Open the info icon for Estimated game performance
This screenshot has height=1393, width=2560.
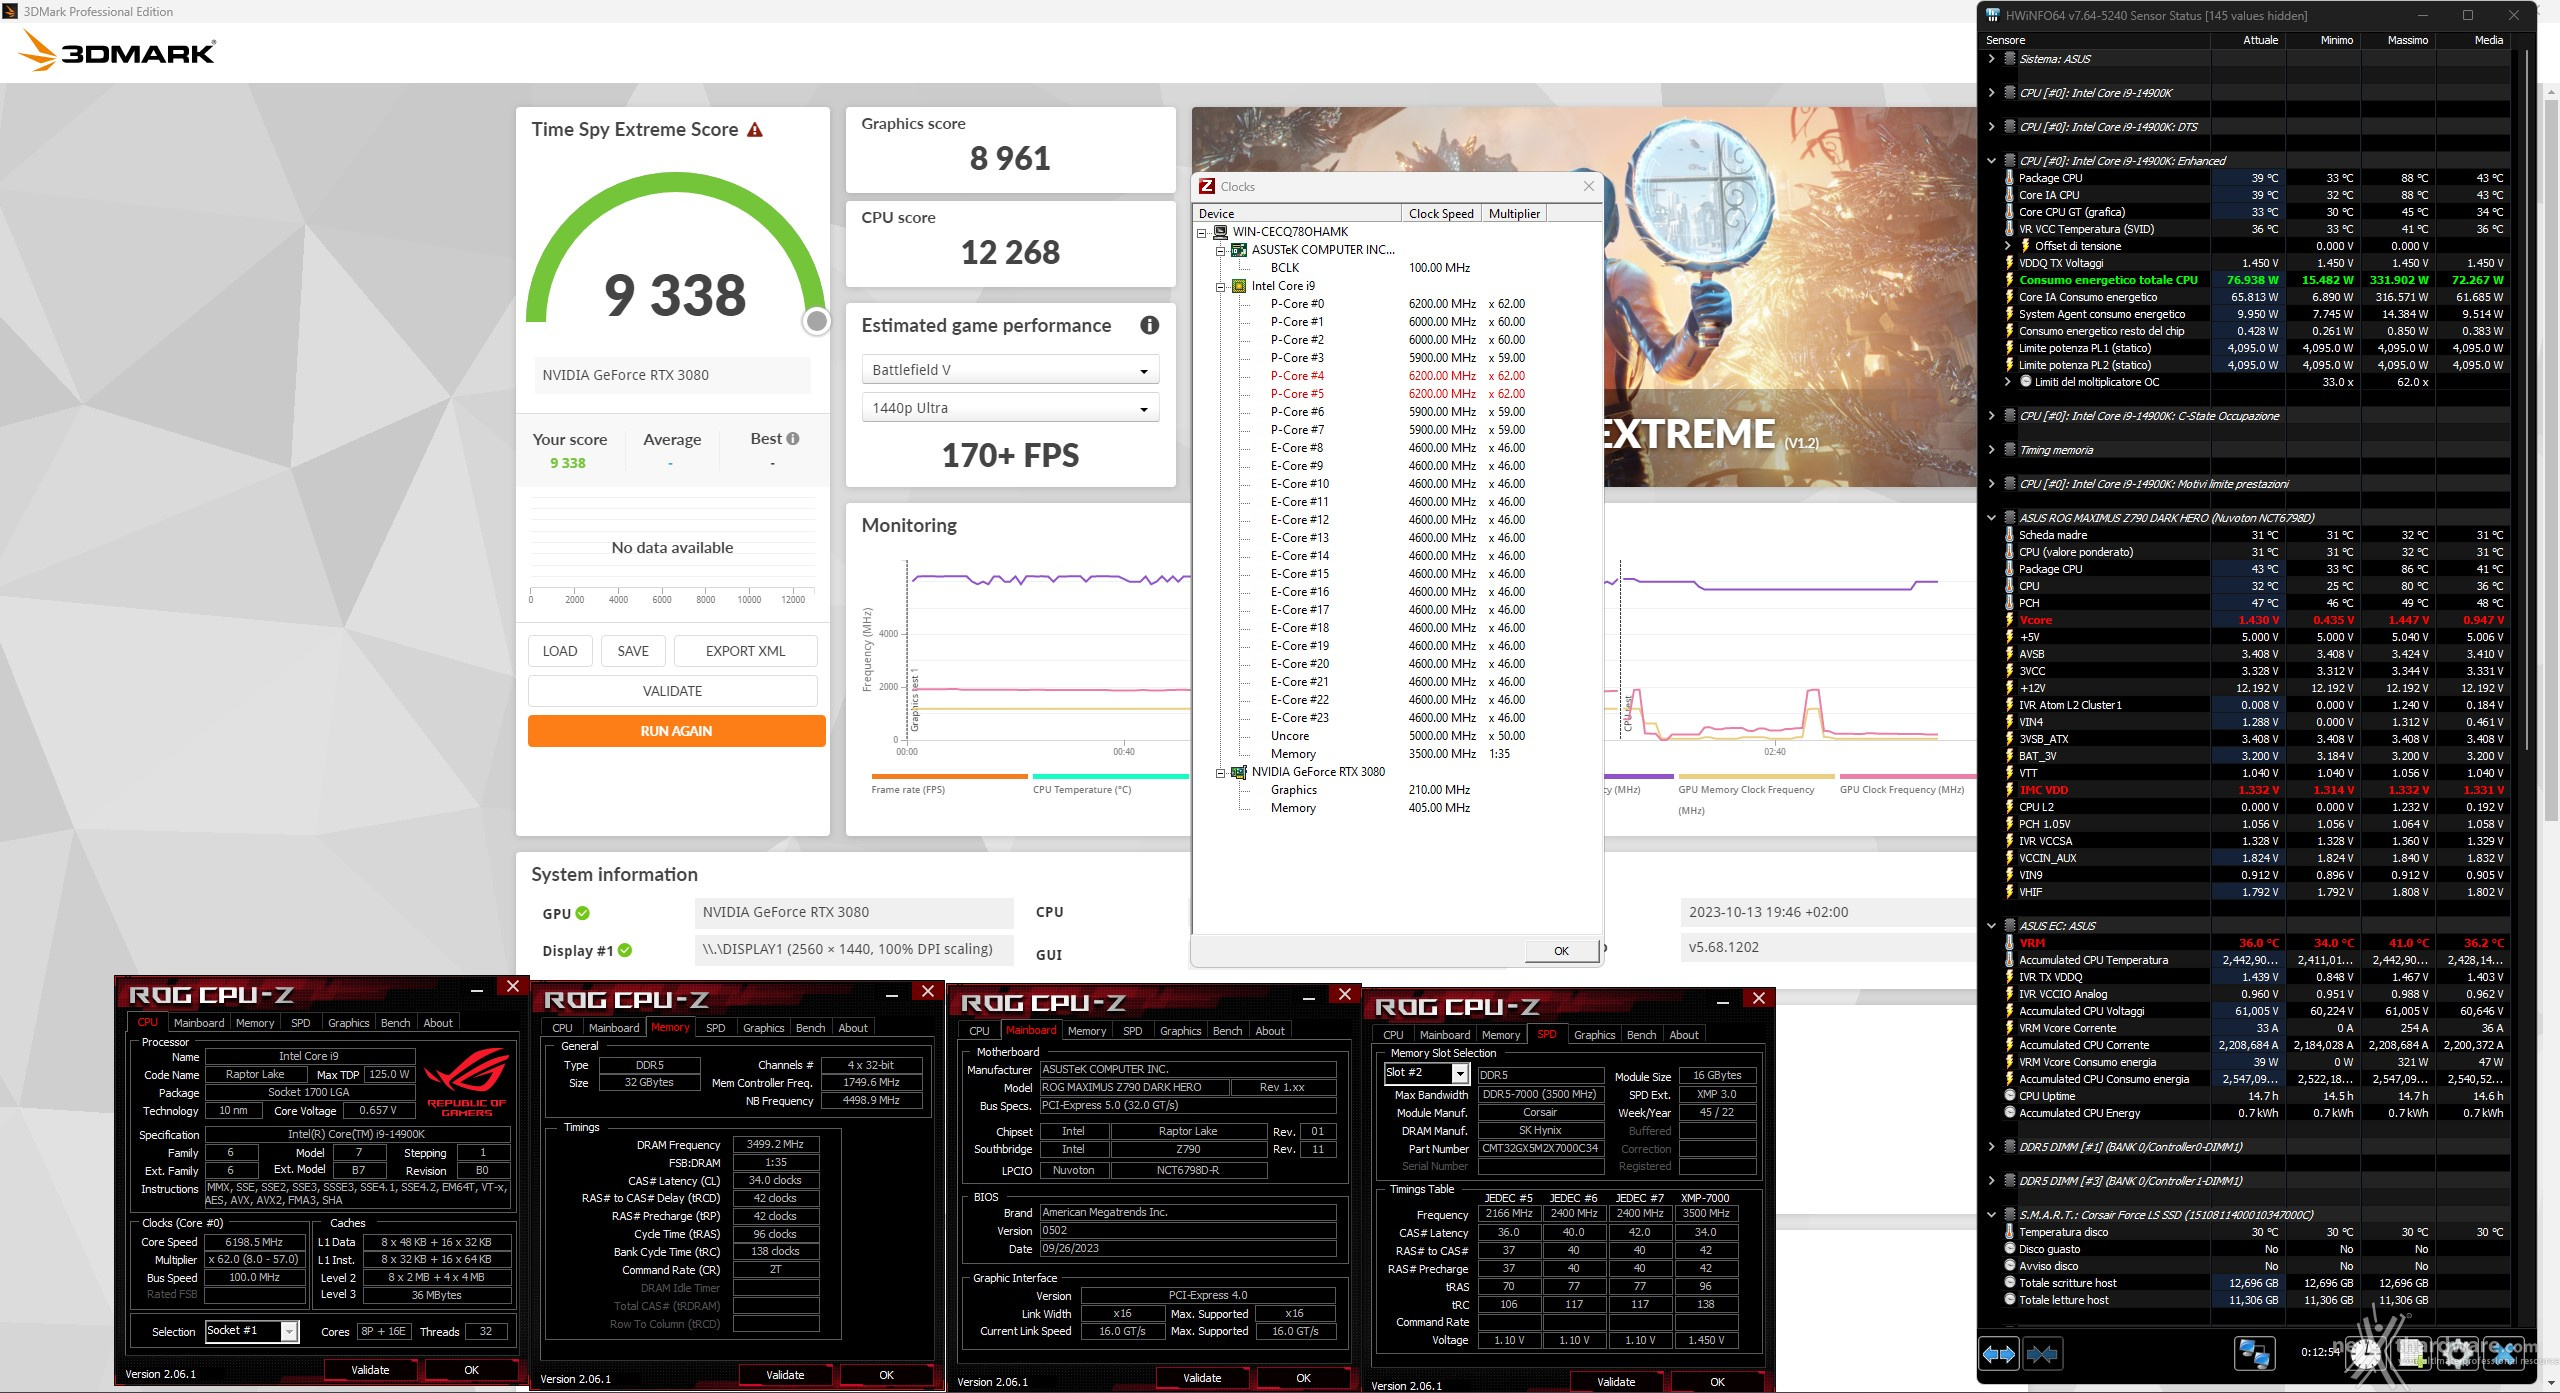point(1150,325)
